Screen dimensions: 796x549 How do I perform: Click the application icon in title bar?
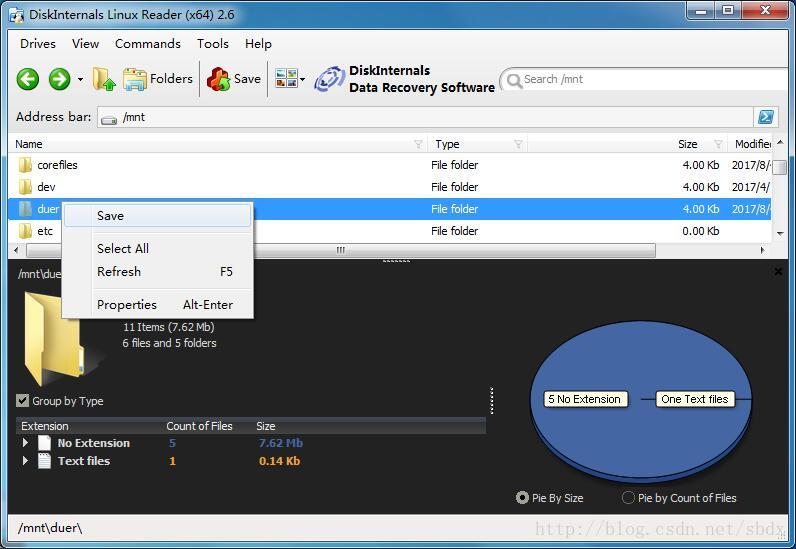click(17, 15)
